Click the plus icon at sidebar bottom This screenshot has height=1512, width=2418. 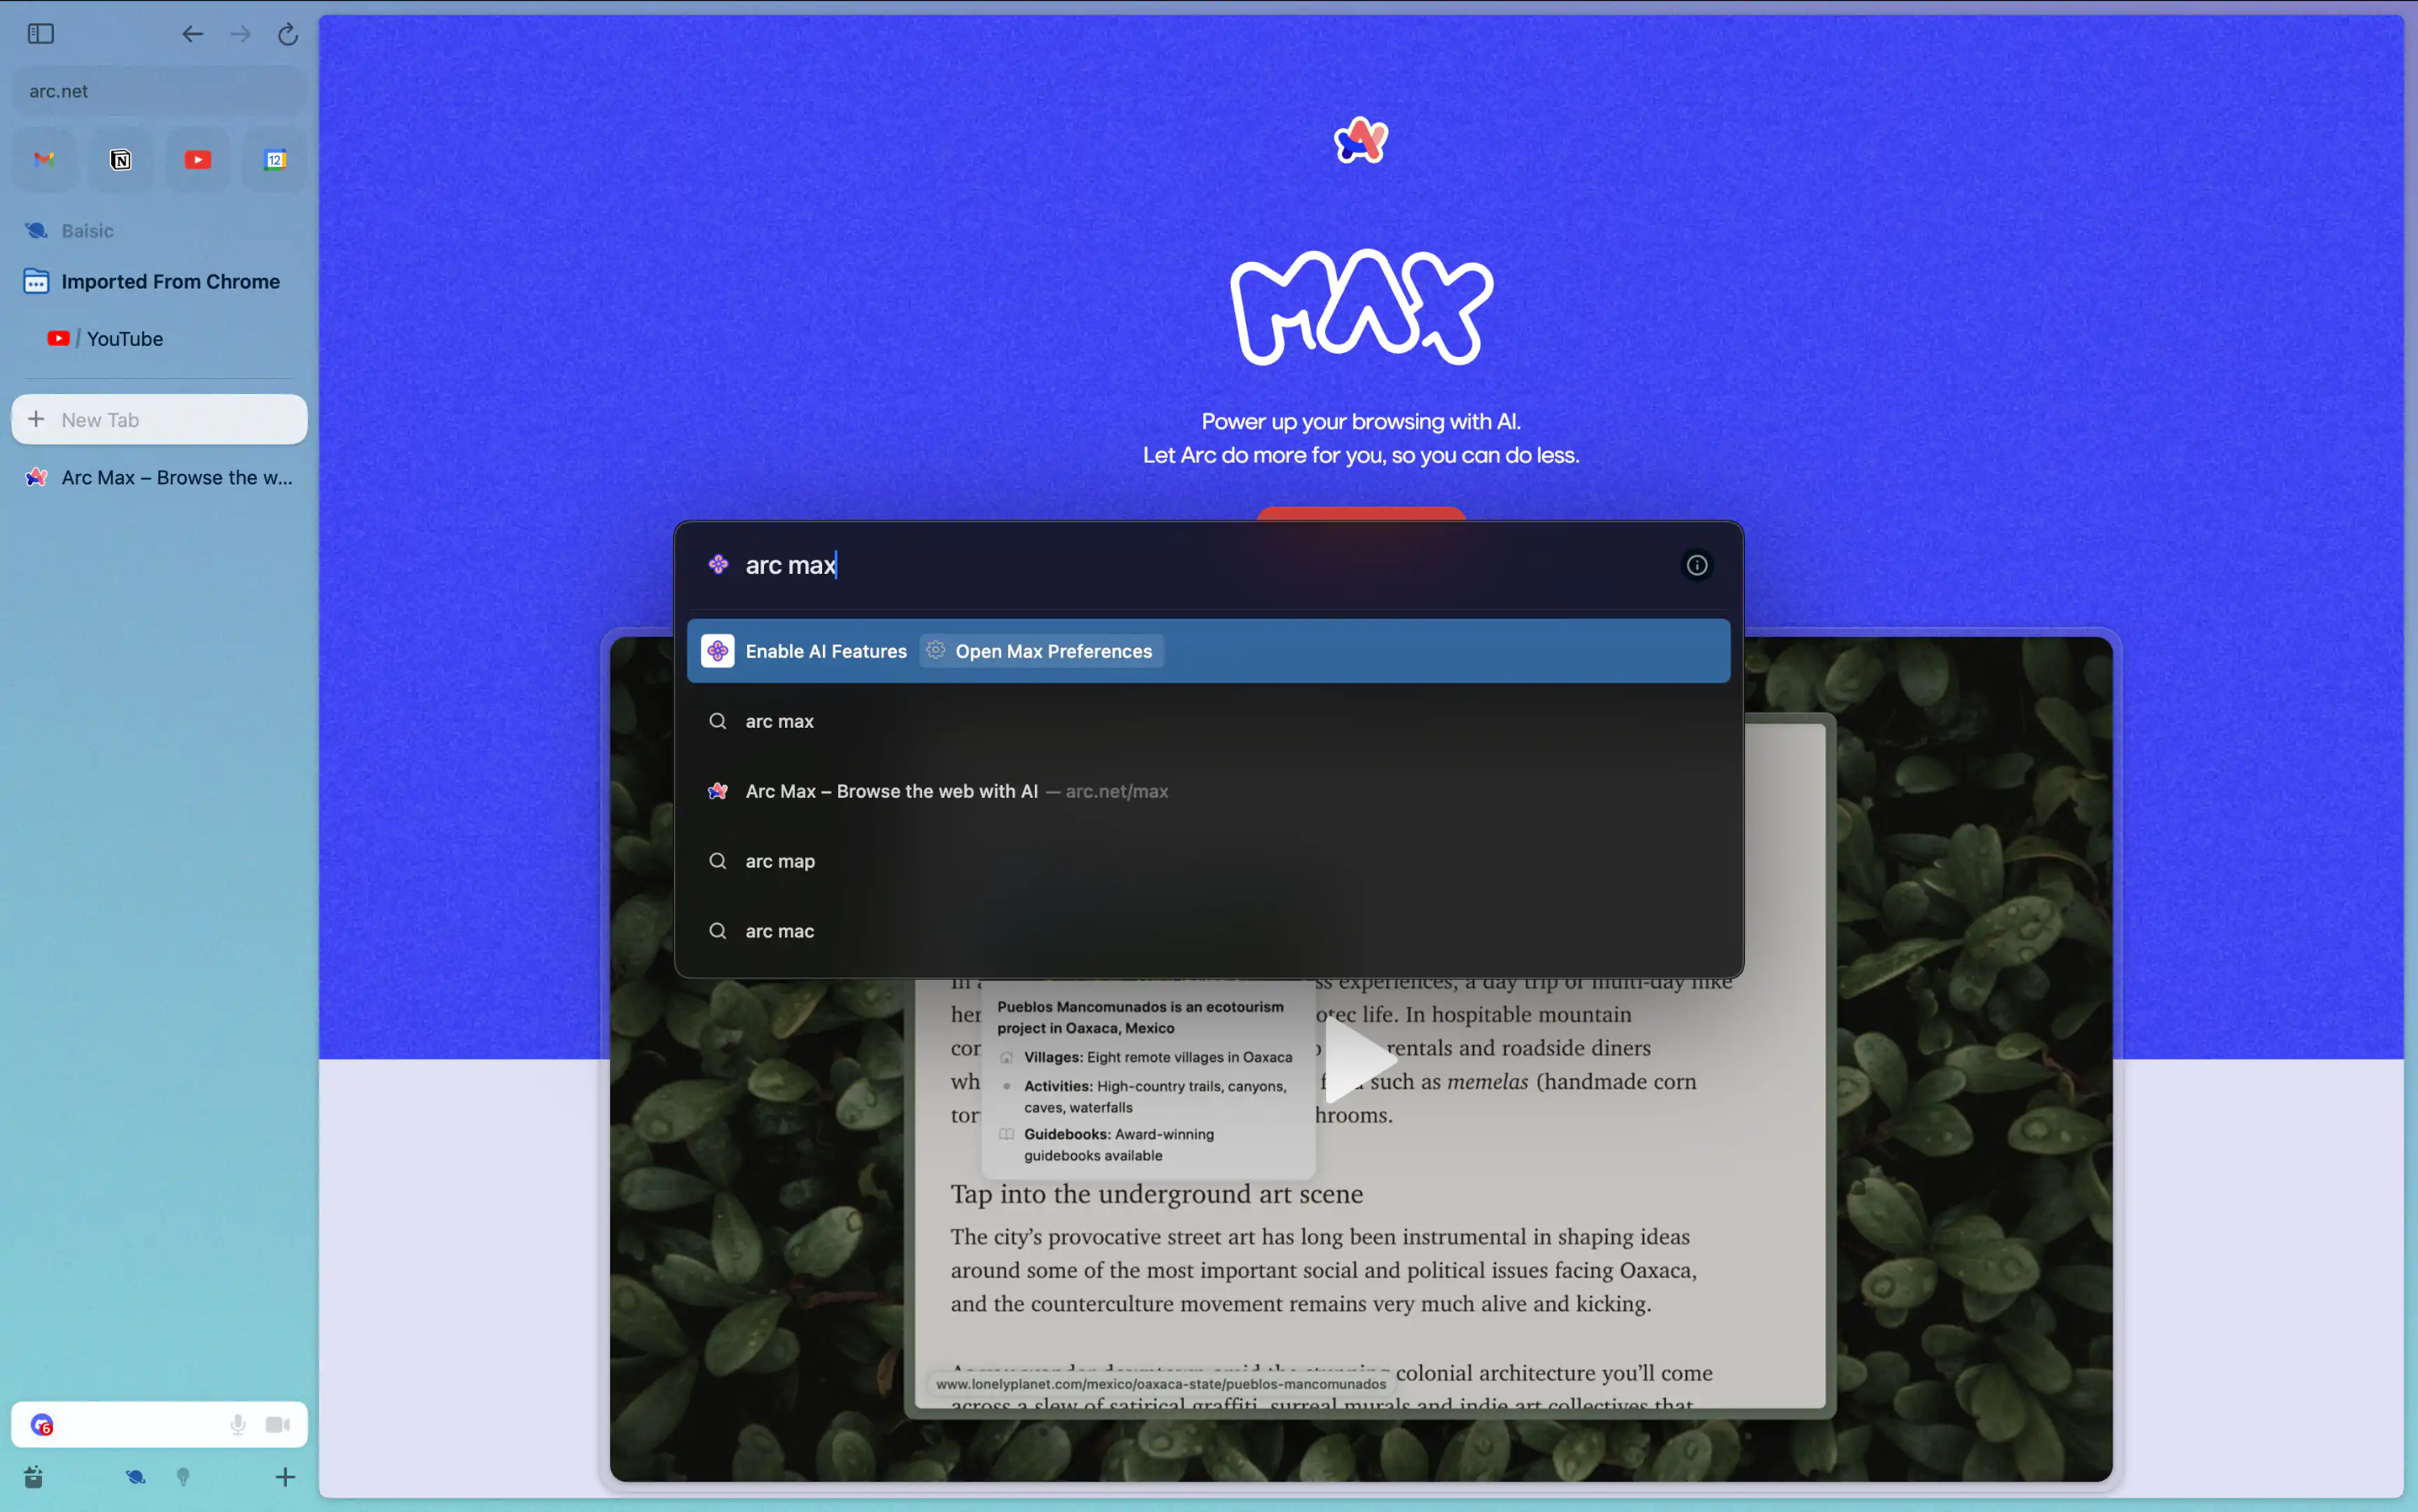[285, 1477]
